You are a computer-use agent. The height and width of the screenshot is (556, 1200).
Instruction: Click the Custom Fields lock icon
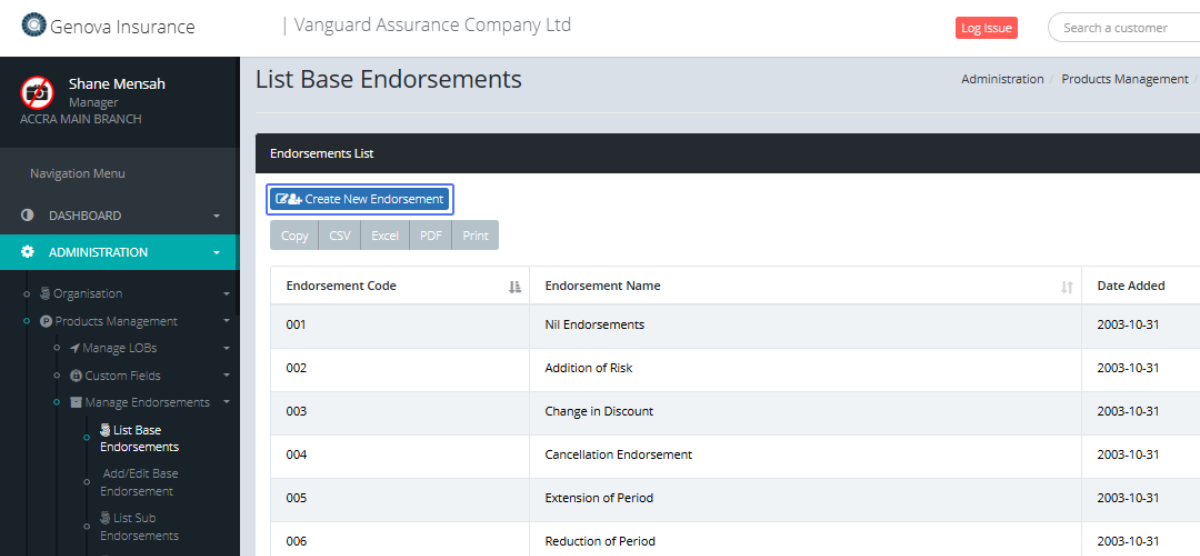[x=76, y=376]
